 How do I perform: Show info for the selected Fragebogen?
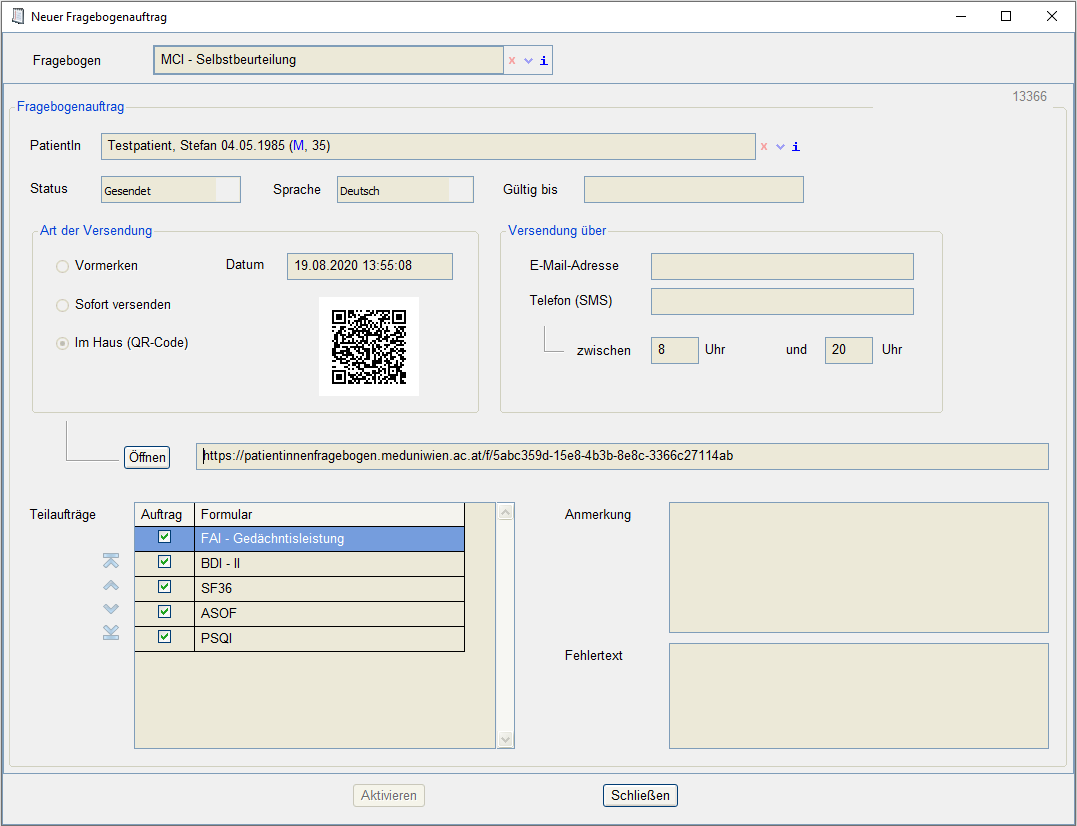[x=544, y=60]
